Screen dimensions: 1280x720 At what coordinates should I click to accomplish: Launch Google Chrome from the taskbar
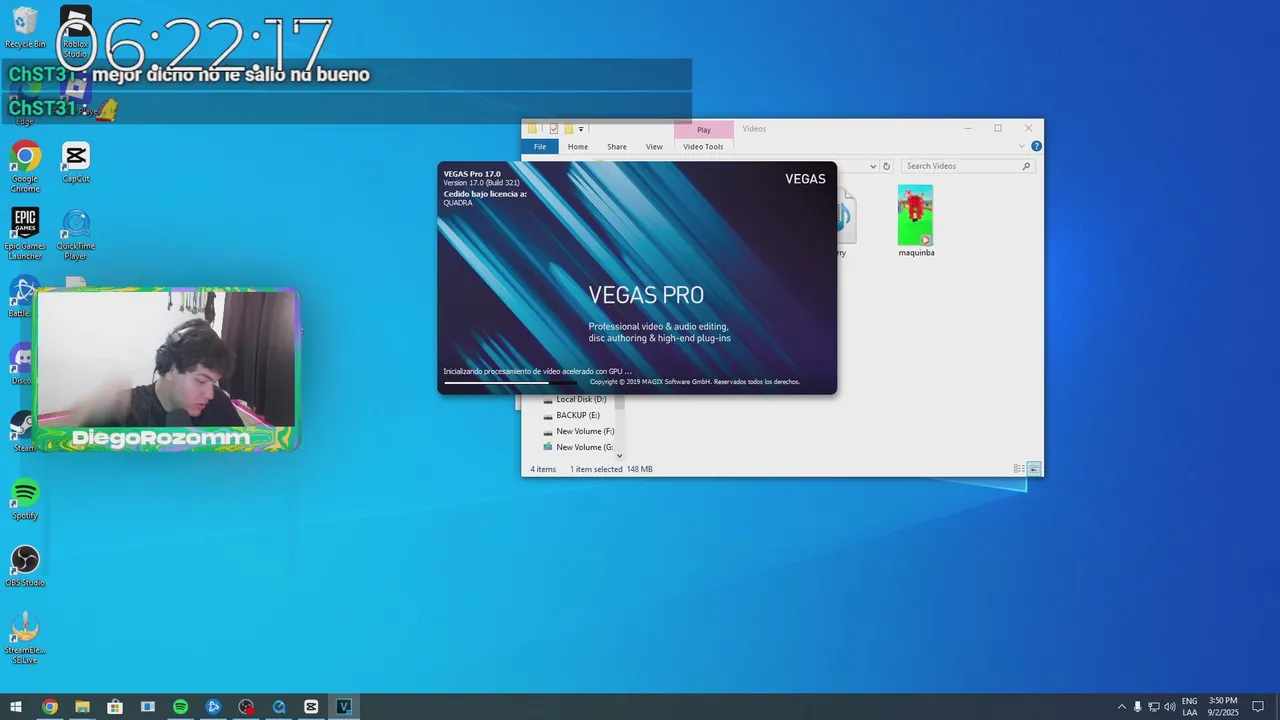[x=49, y=707]
